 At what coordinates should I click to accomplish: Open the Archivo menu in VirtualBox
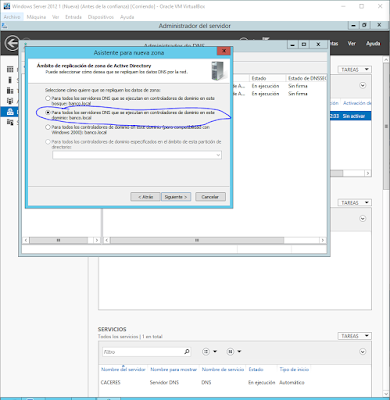[x=12, y=17]
